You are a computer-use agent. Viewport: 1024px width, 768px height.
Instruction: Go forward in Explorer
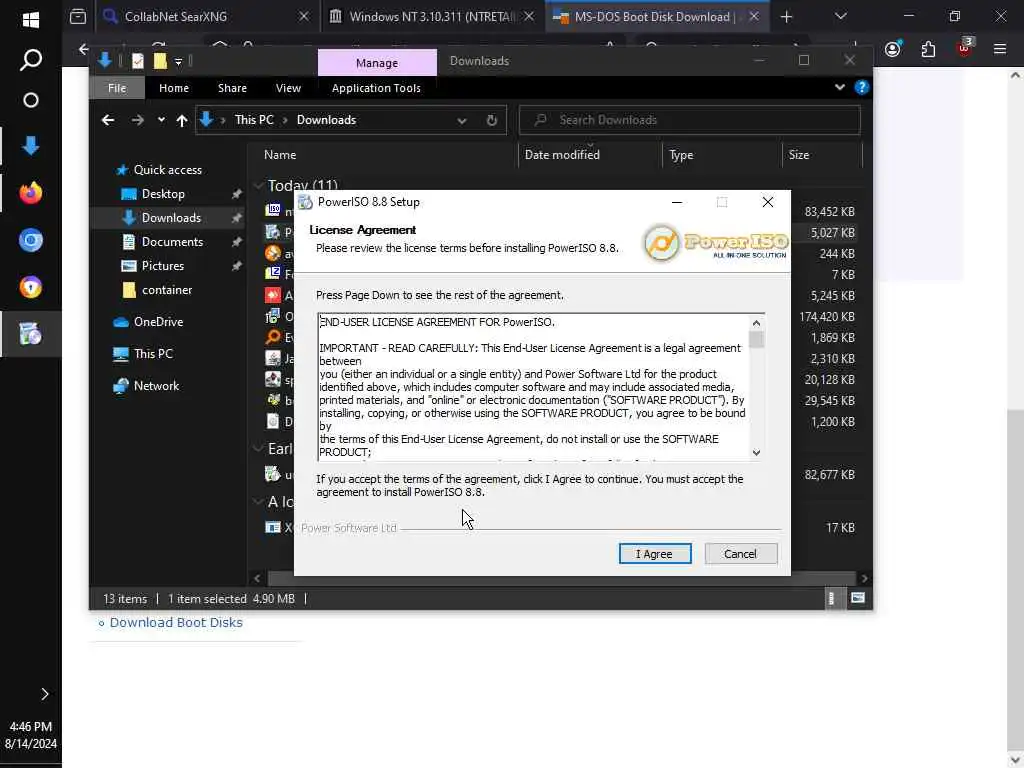click(137, 120)
